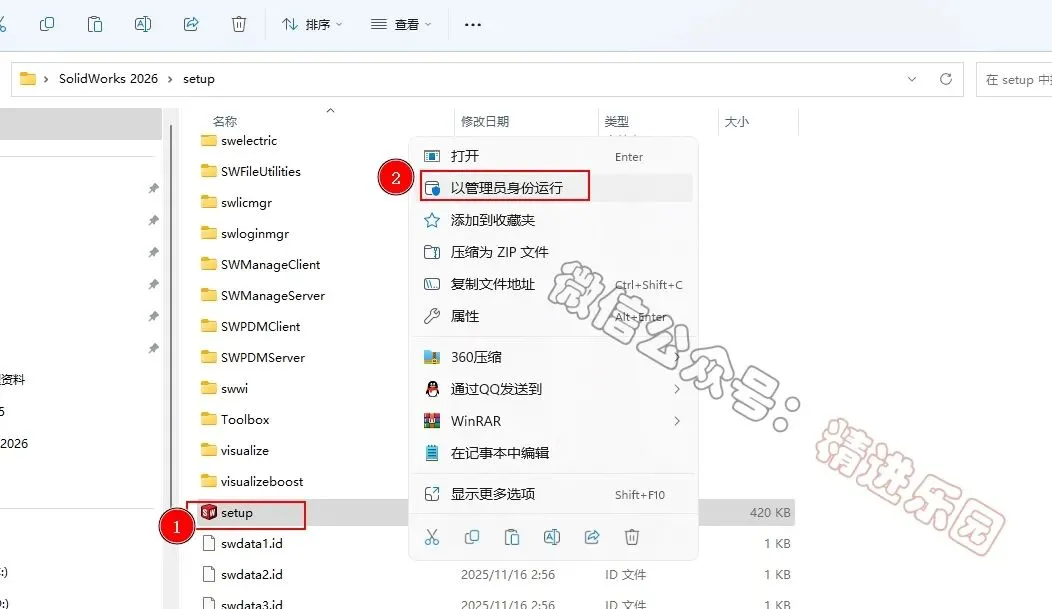
Task: Click the refresh button beside address bar
Action: coord(946,79)
